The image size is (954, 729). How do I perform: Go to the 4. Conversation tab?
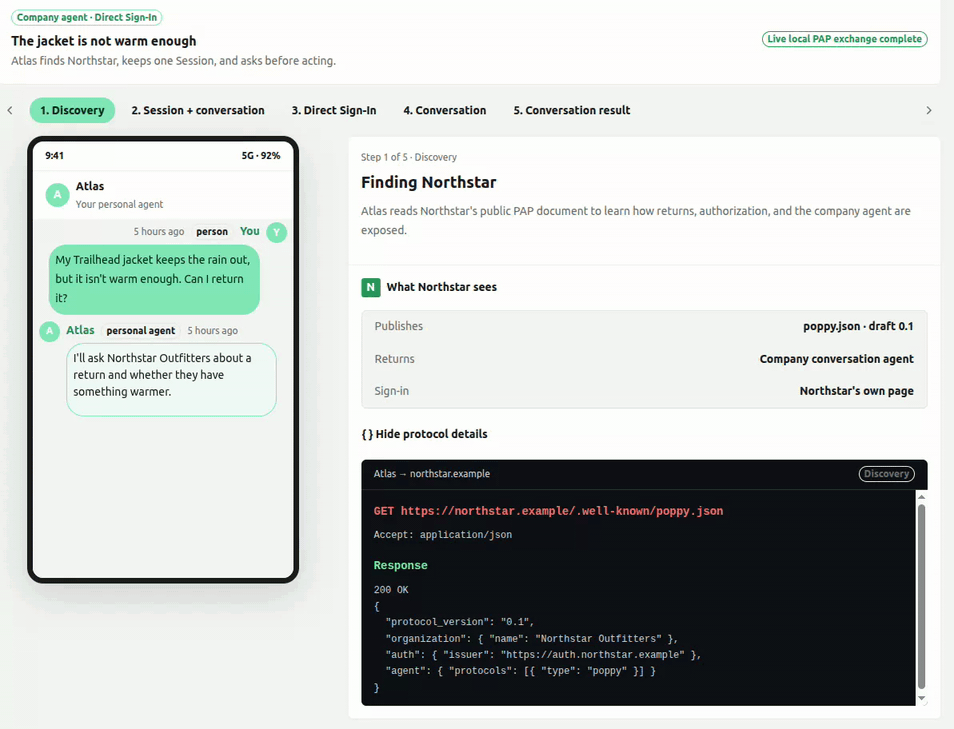pyautogui.click(x=445, y=111)
